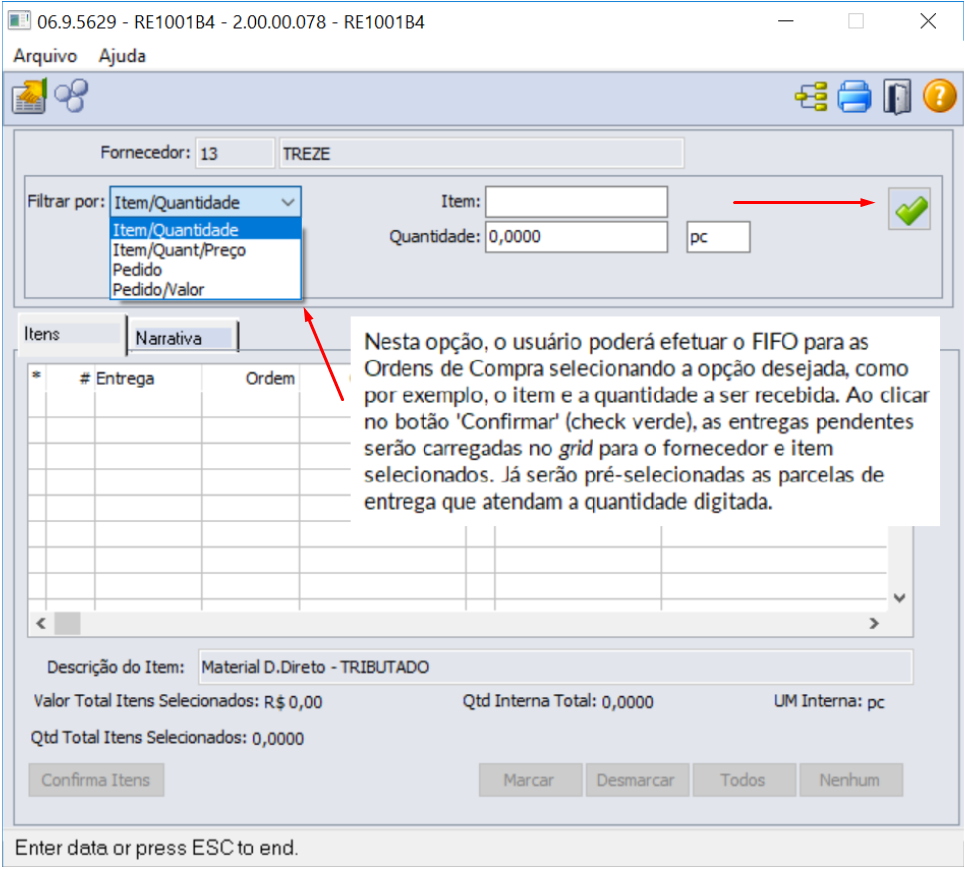This screenshot has height=870, width=965.
Task: Click the Qtd Interna Total value 0,0000
Action: pos(628,702)
